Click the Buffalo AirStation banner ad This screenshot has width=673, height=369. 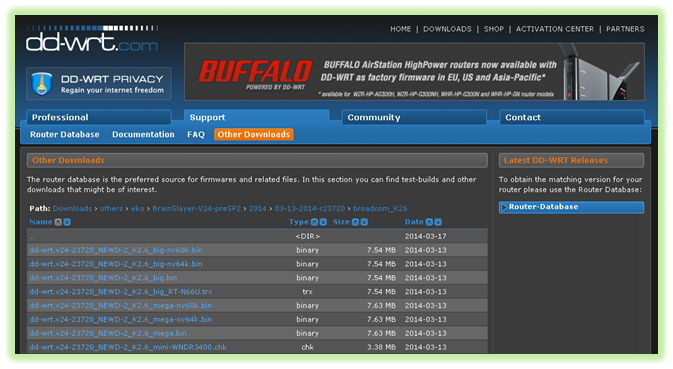[x=414, y=72]
